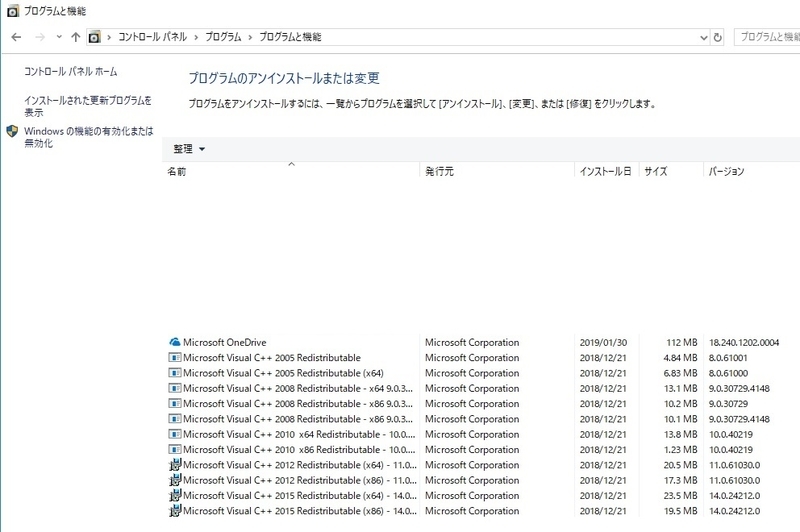Viewport: 800px width, 532px height.
Task: Click icon of Visual C++ 2005 Redistributable (x64)
Action: pos(174,373)
